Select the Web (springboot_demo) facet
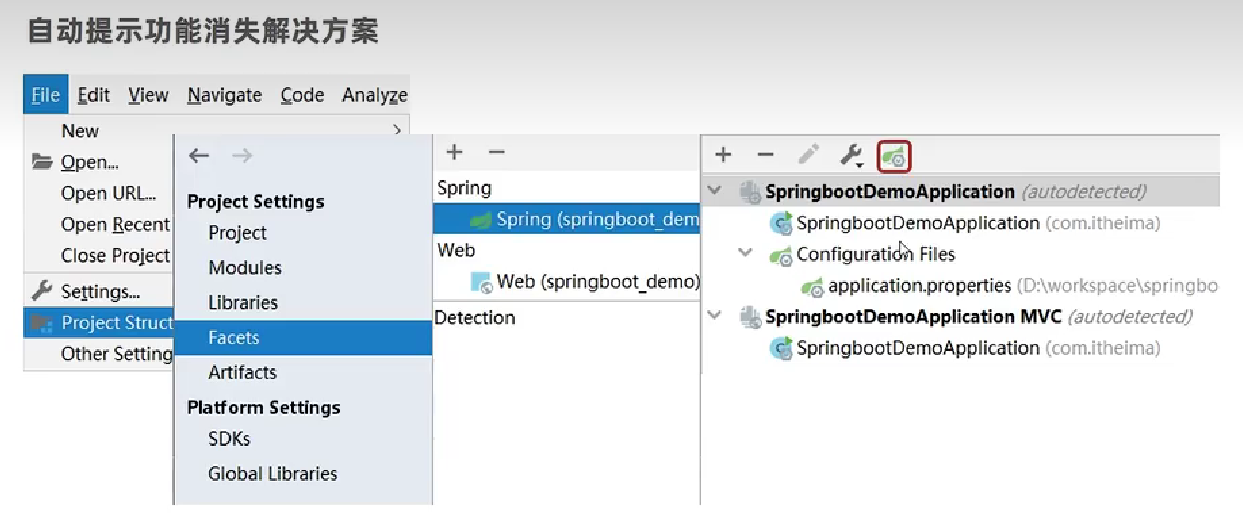Image resolution: width=1243 pixels, height=514 pixels. point(597,282)
